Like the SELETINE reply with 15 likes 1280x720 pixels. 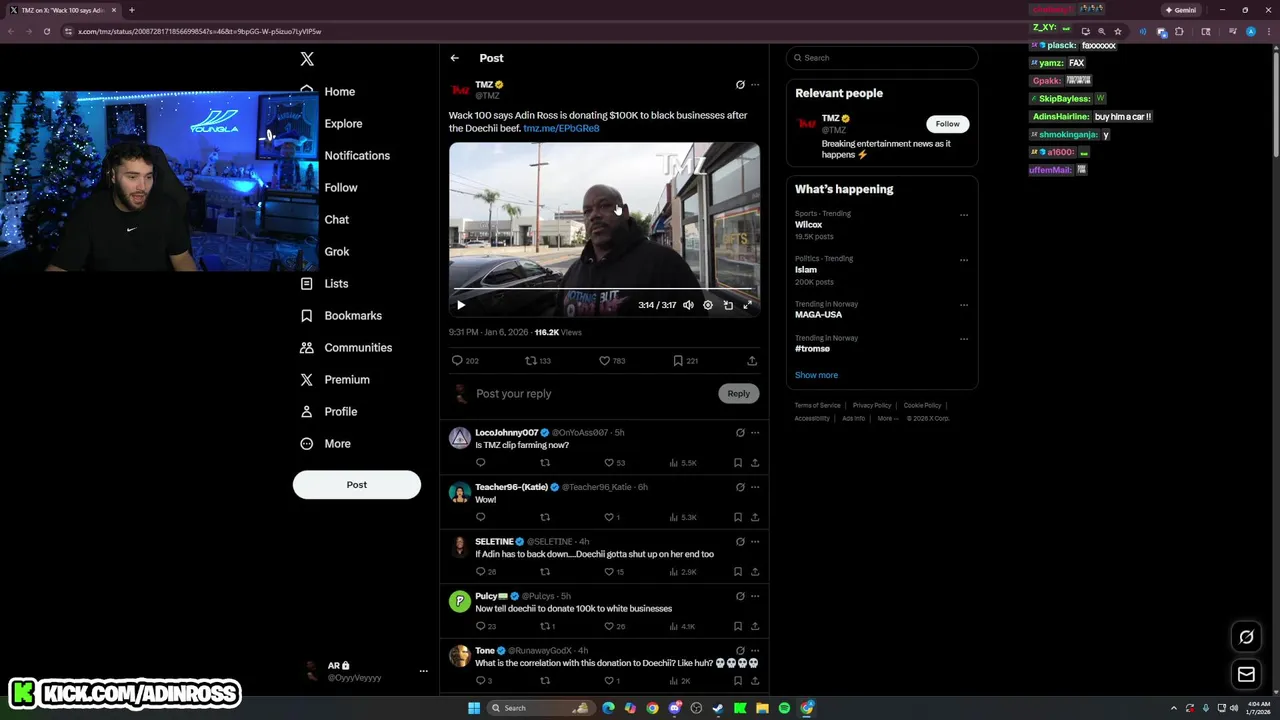tap(614, 572)
